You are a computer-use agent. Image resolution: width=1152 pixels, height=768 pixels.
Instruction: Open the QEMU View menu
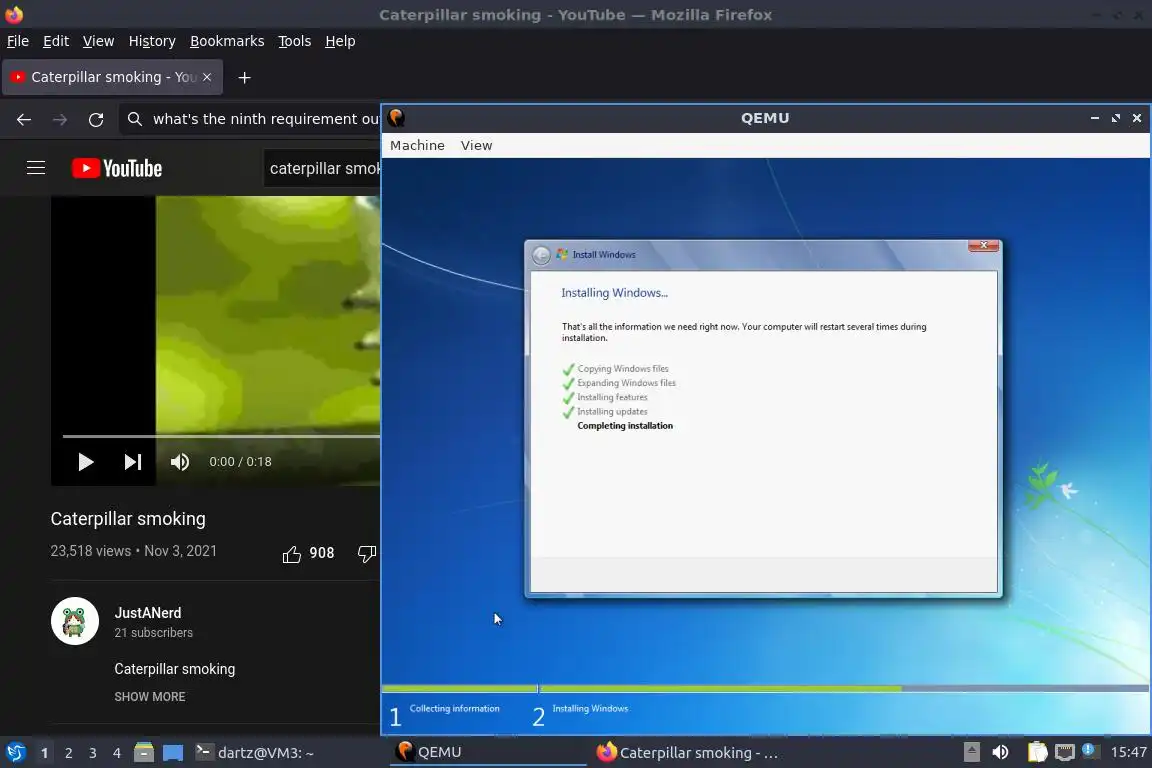476,146
